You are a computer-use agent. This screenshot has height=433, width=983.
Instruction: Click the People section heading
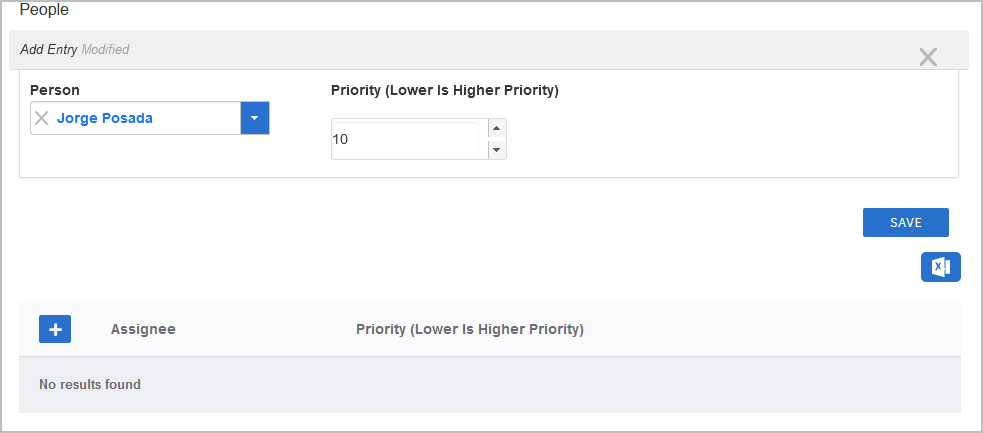coord(44,11)
